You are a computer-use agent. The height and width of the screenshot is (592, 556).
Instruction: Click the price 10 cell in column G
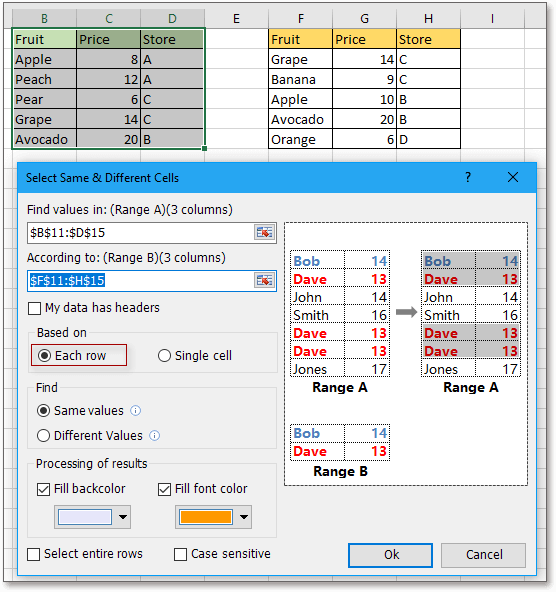[364, 99]
